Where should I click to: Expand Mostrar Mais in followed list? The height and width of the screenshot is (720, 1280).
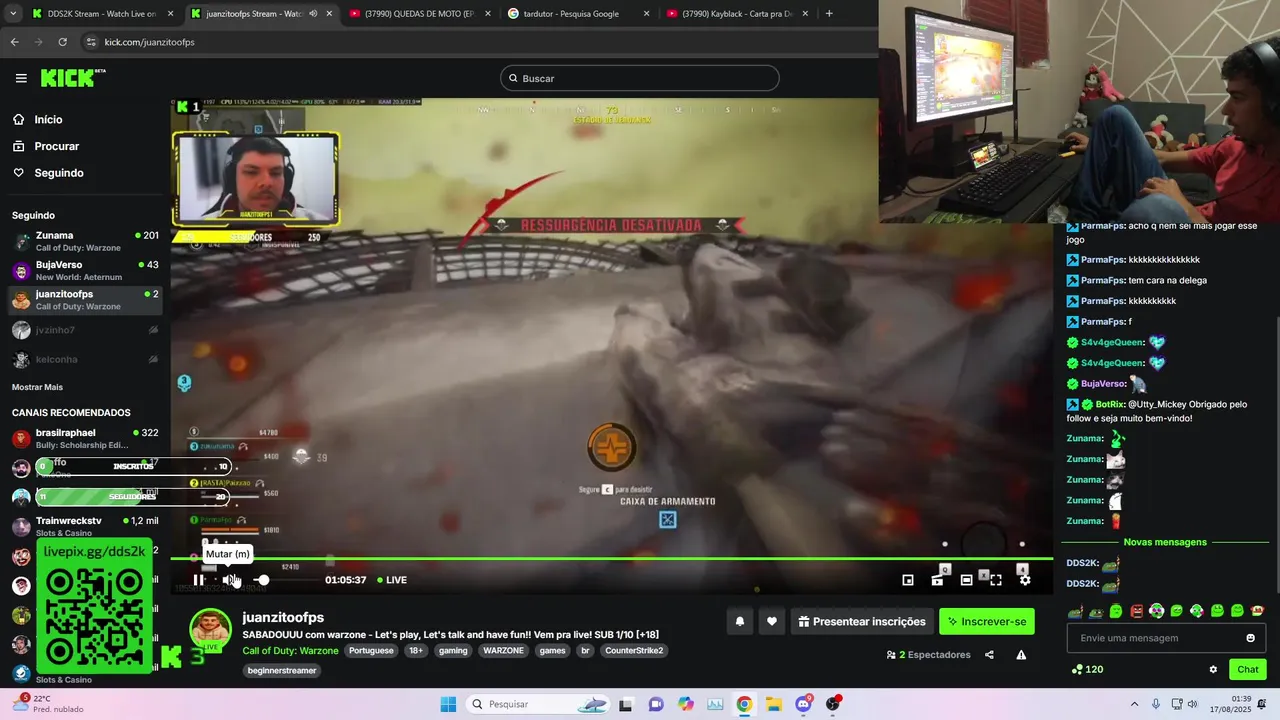click(x=37, y=387)
